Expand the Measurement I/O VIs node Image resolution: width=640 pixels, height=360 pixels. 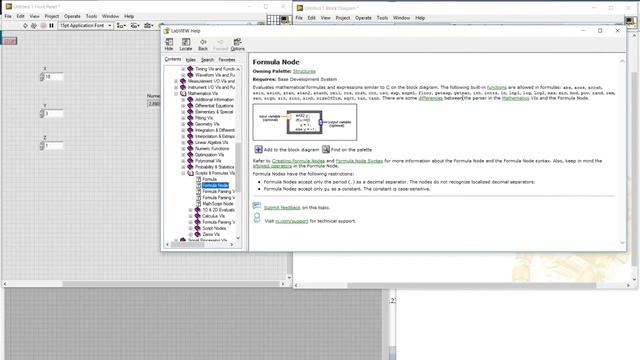(x=176, y=81)
